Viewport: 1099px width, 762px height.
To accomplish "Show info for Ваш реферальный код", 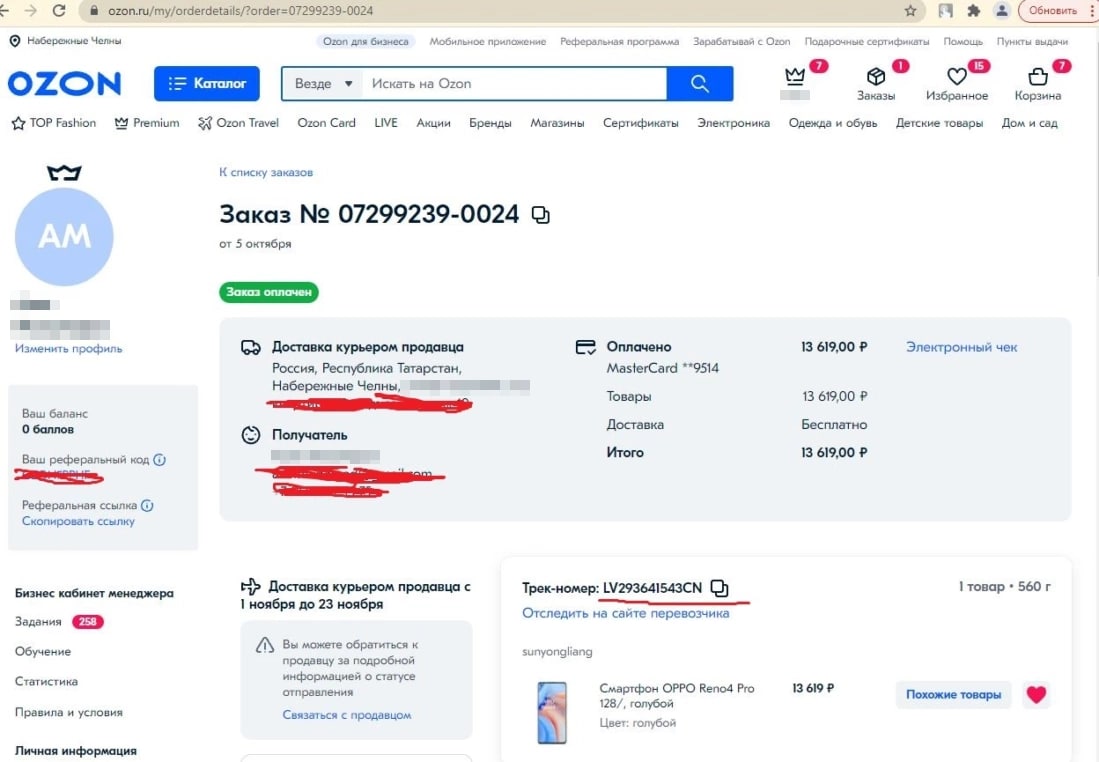I will pyautogui.click(x=160, y=460).
